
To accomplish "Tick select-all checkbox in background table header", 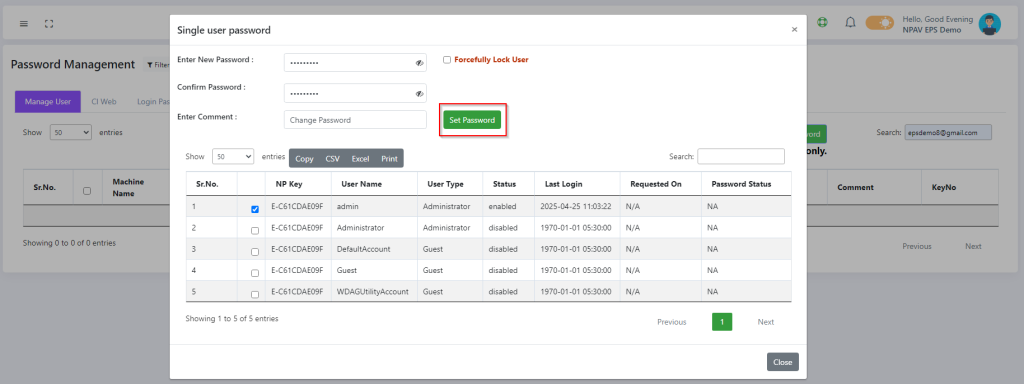I will [87, 191].
